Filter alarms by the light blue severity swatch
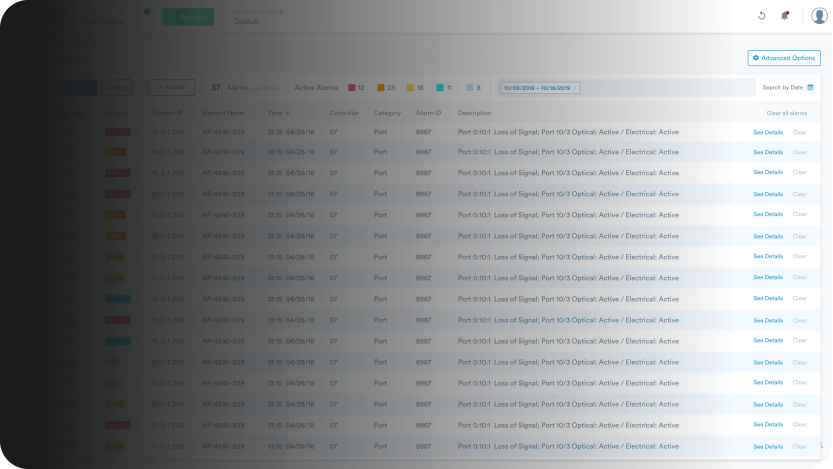This screenshot has width=833, height=469. tap(469, 88)
